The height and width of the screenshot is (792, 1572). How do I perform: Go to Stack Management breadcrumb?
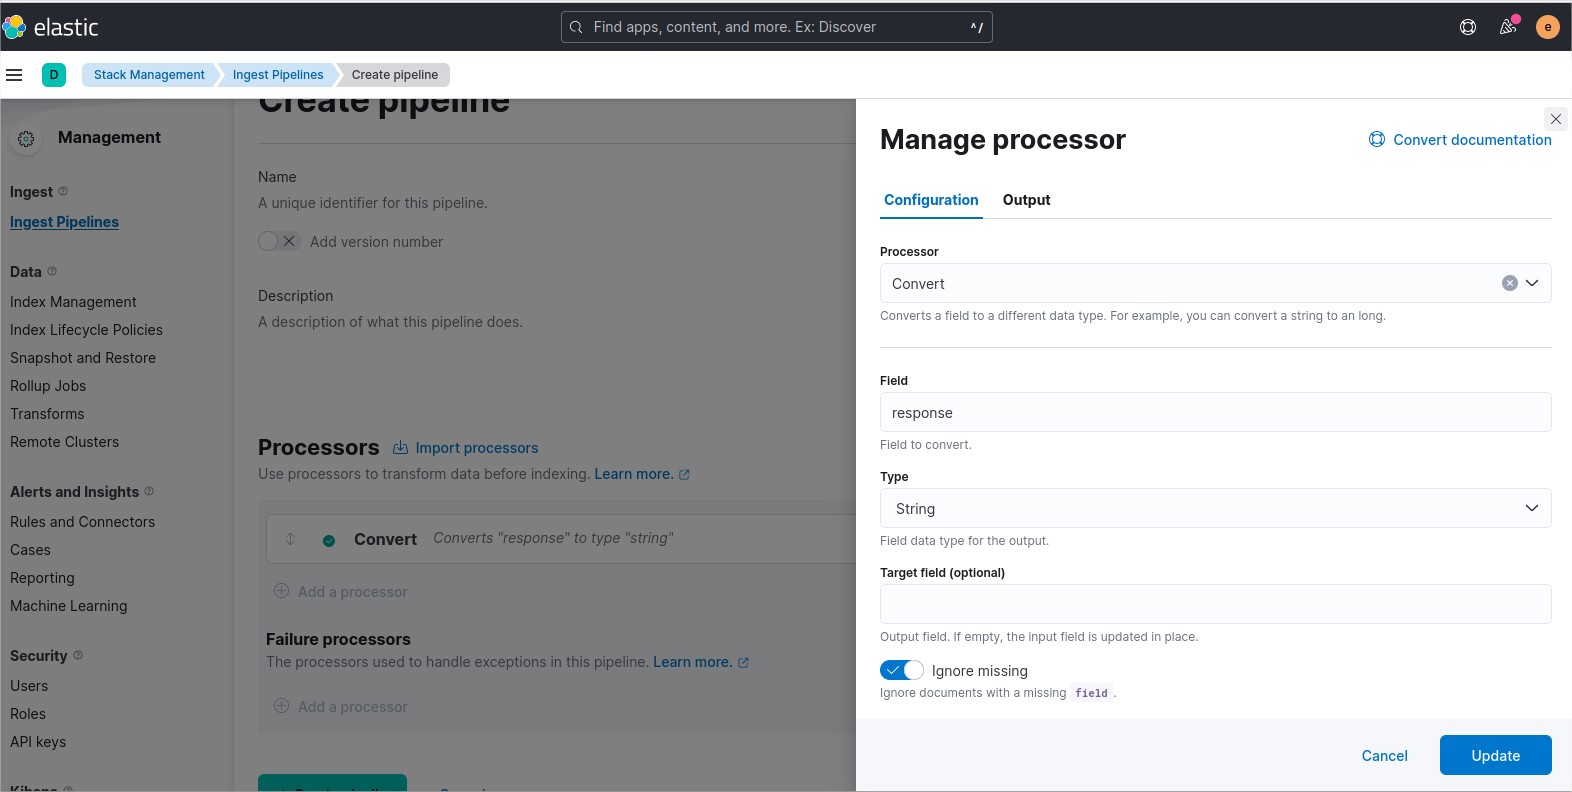click(149, 75)
